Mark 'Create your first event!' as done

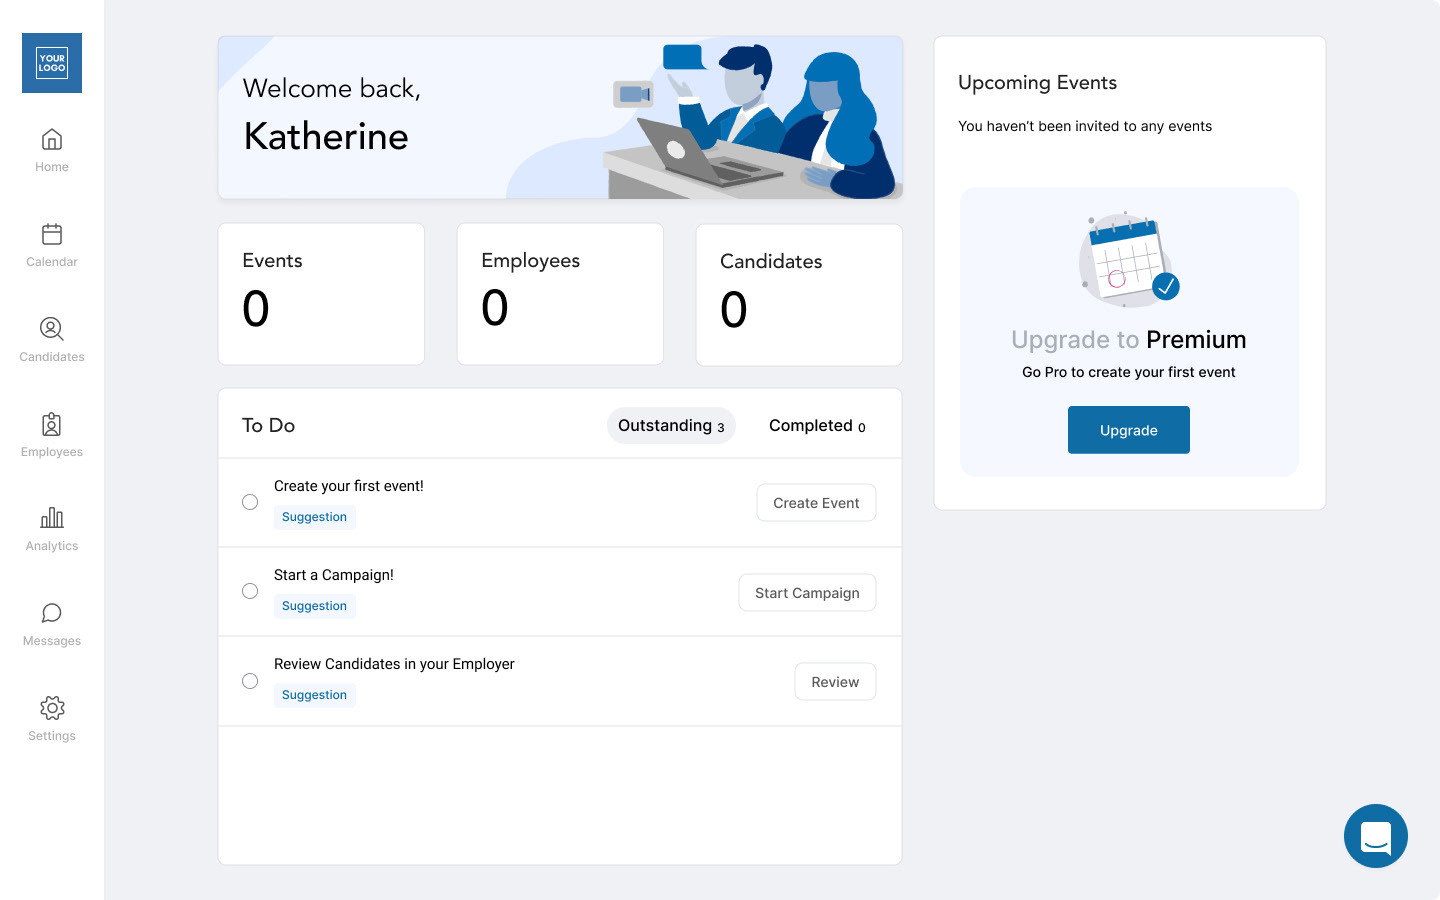[250, 502]
